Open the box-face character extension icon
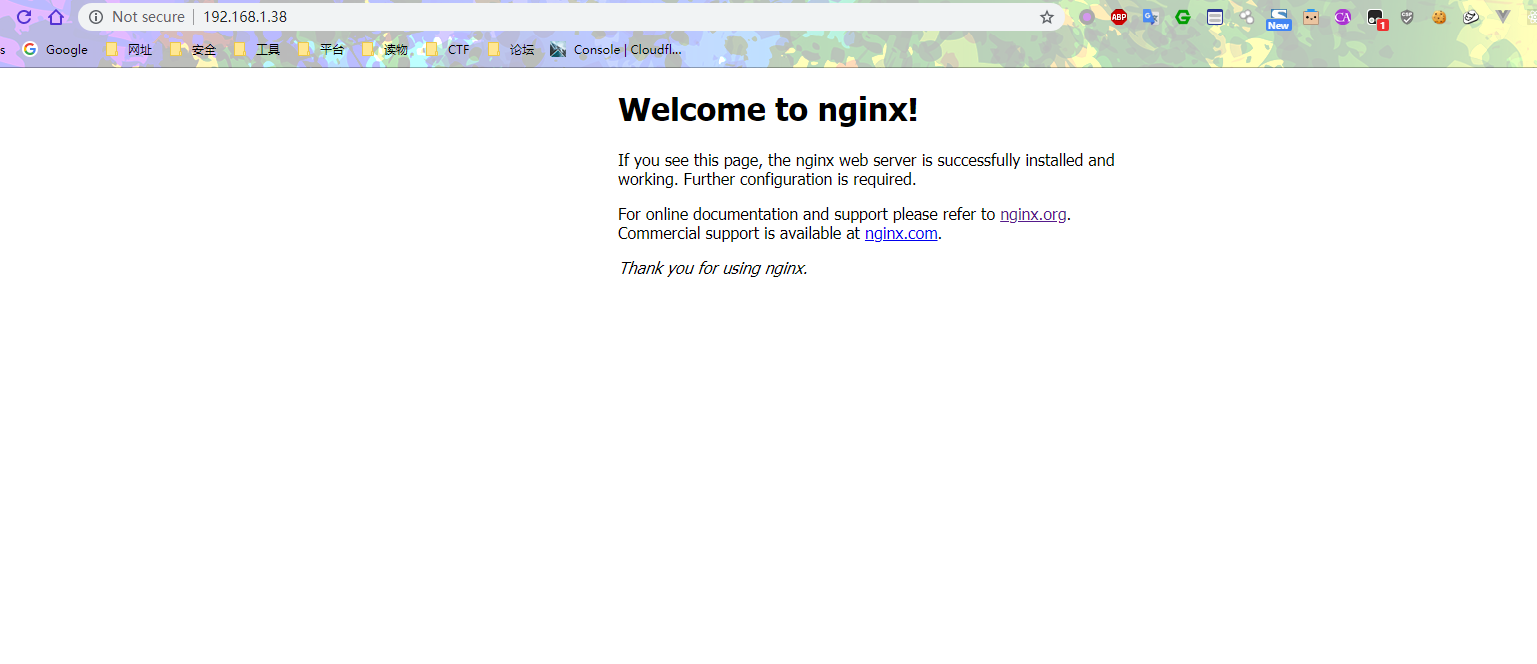 (x=1311, y=17)
